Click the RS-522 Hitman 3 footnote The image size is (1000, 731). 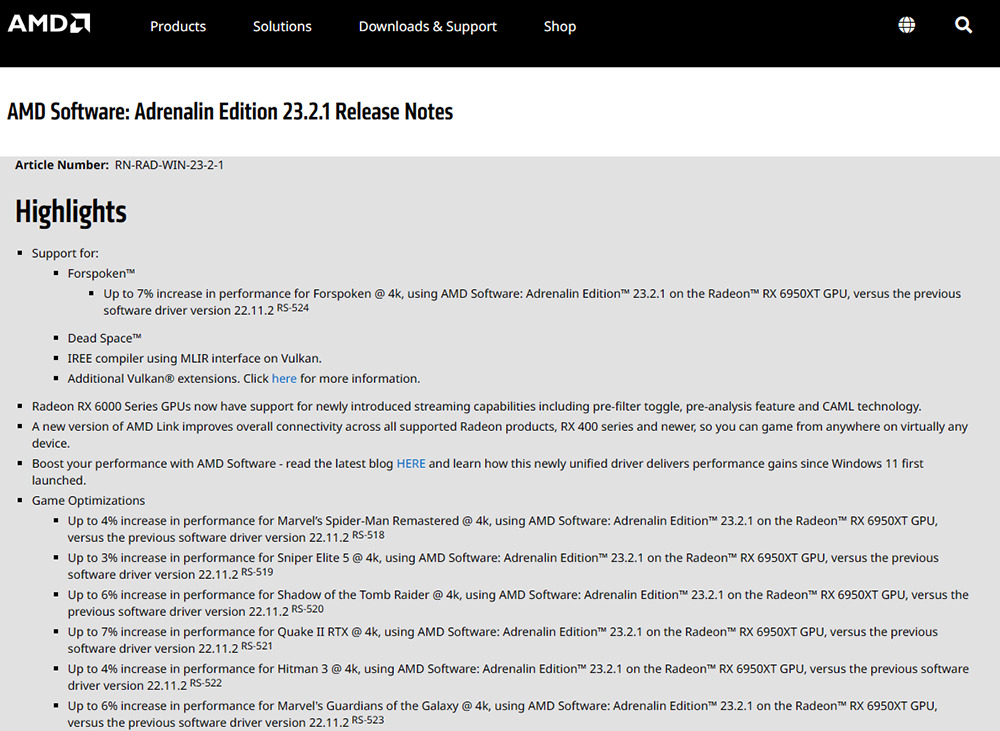(205, 683)
